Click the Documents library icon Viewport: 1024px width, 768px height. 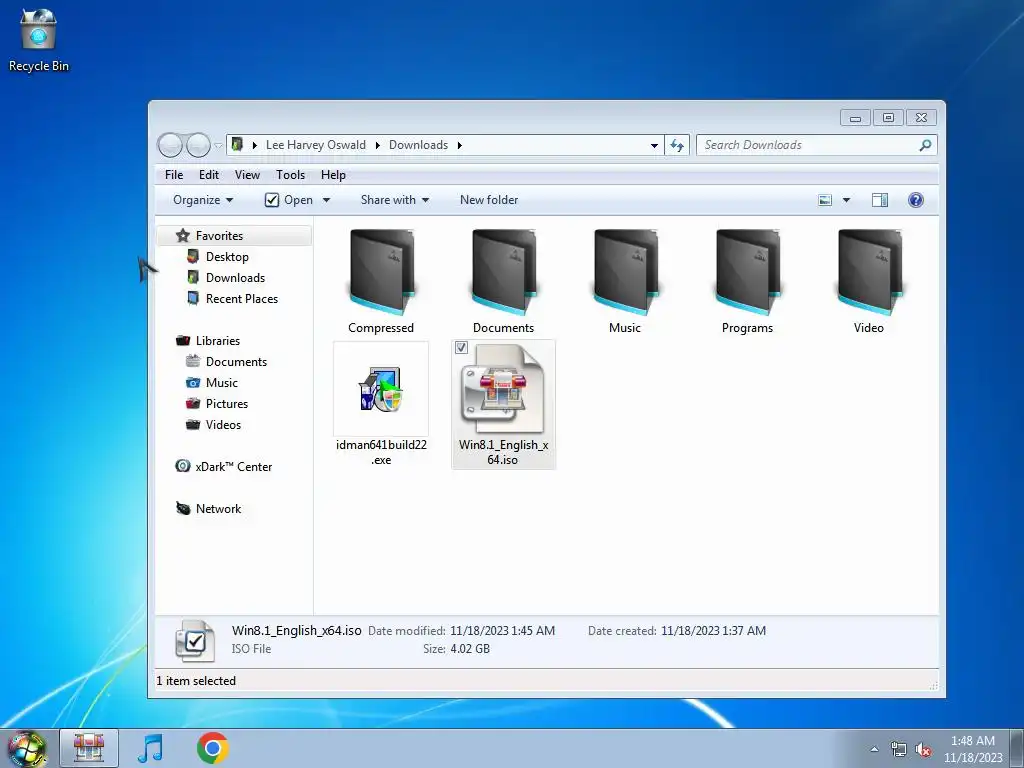[x=193, y=362]
